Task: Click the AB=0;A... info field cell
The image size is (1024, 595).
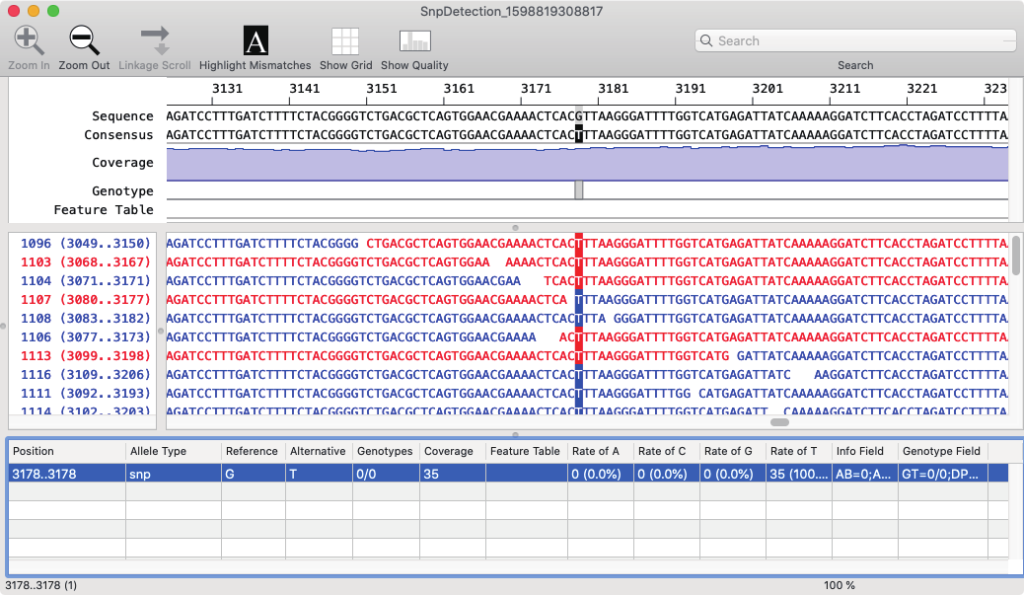Action: tap(865, 474)
